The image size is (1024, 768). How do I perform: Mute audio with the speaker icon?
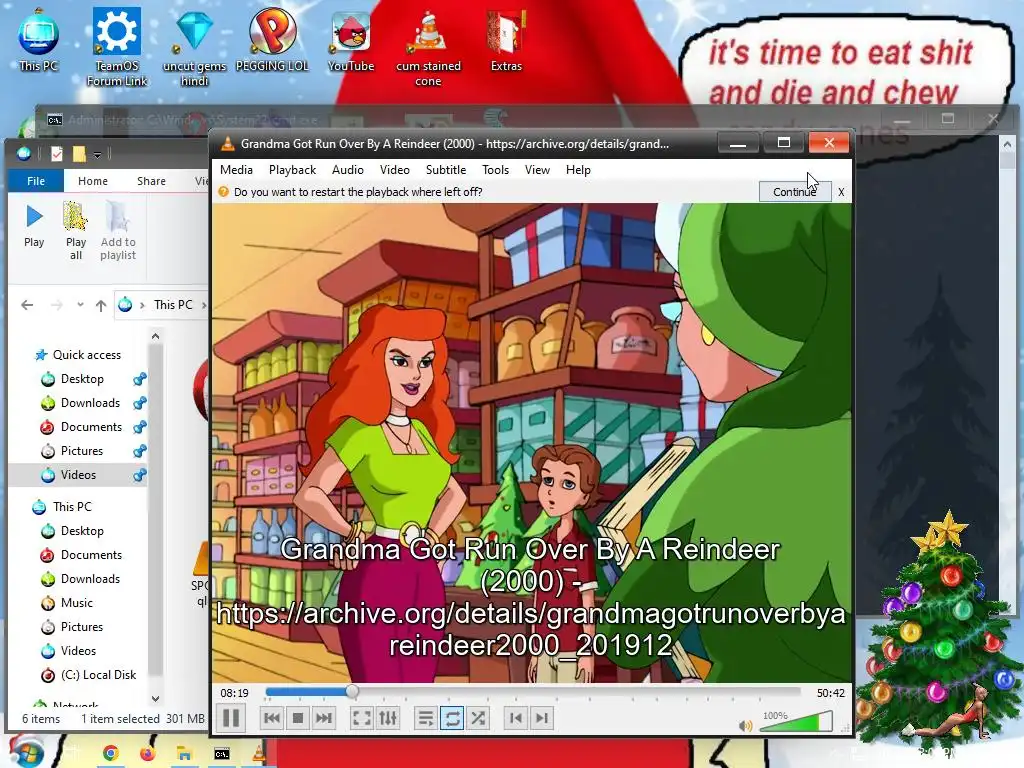[x=745, y=726]
